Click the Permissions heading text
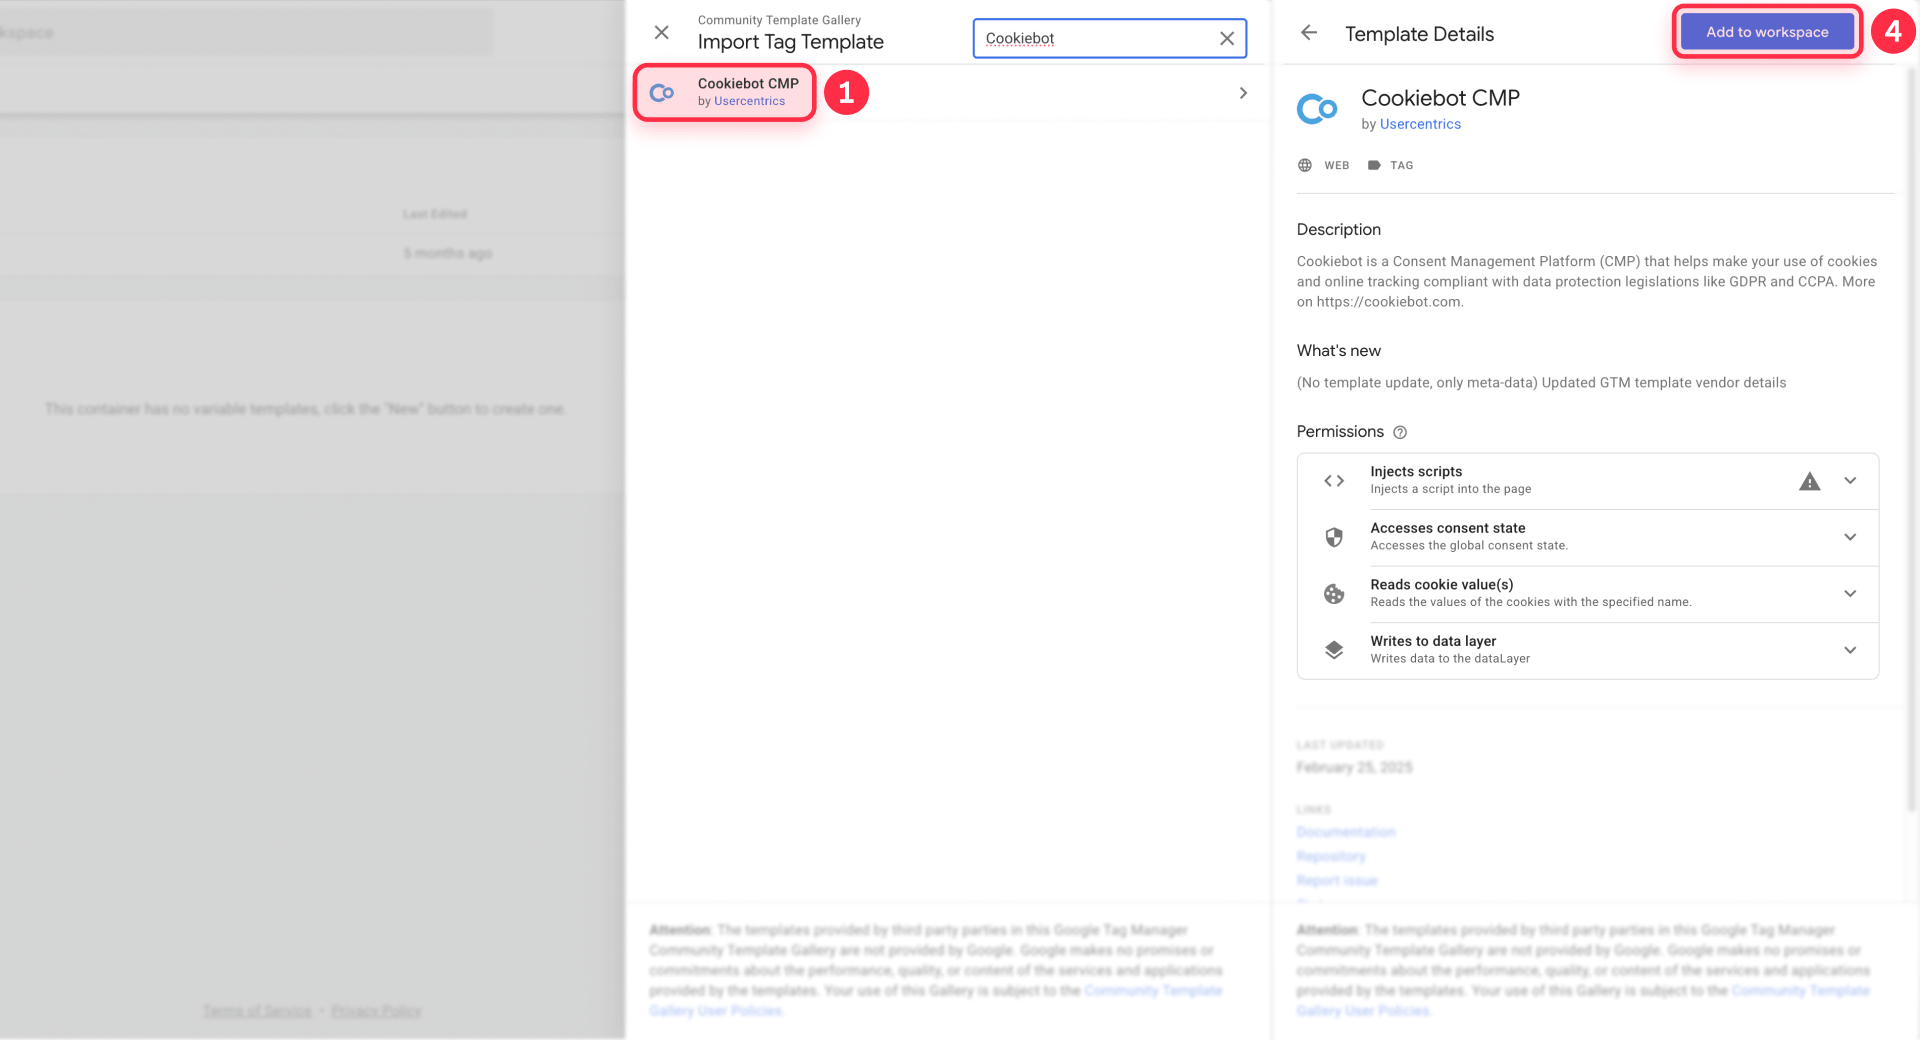 (1340, 431)
